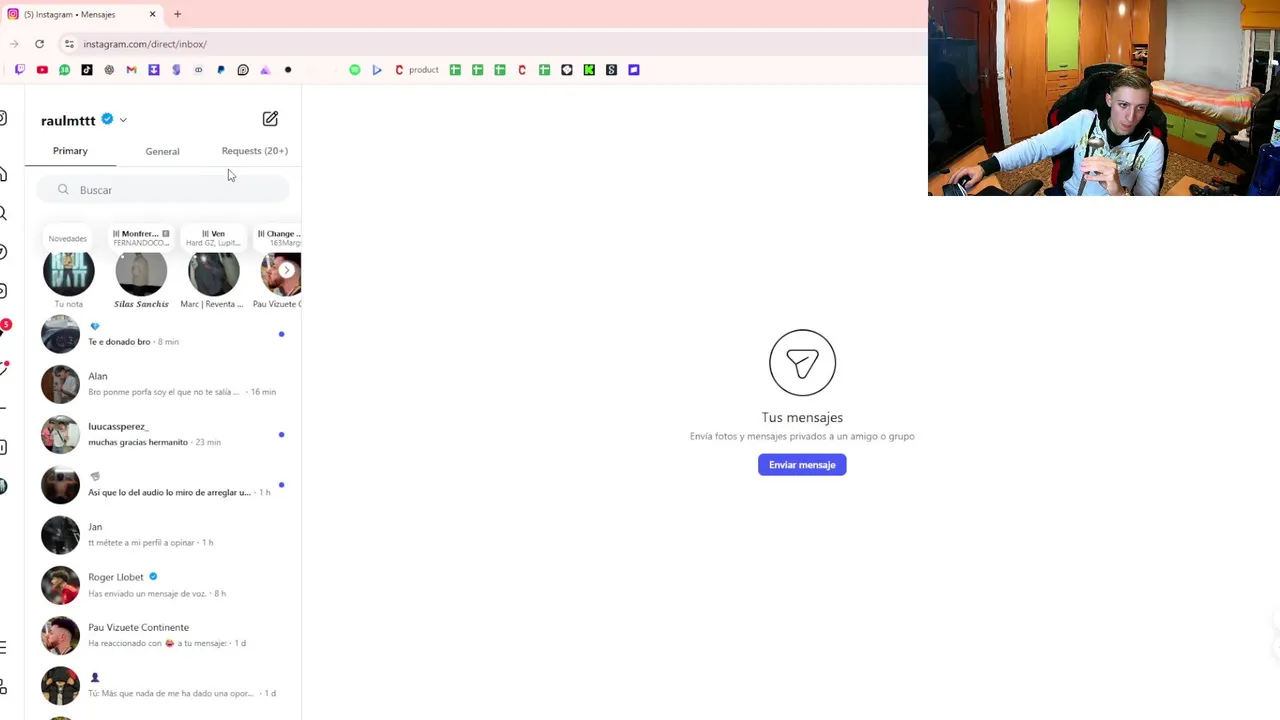Reload the Instagram page
The image size is (1280, 720).
(39, 44)
